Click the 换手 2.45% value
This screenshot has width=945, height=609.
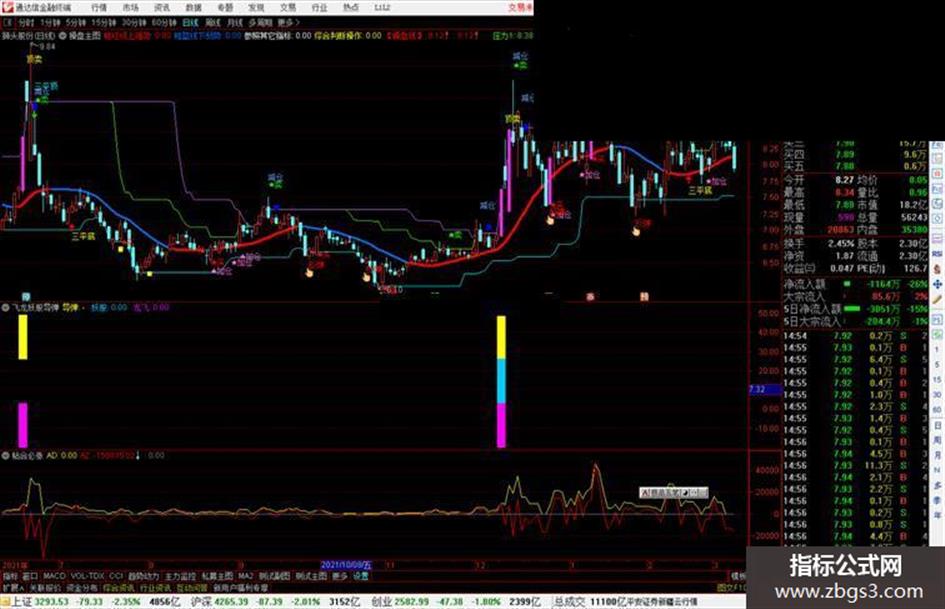[840, 244]
